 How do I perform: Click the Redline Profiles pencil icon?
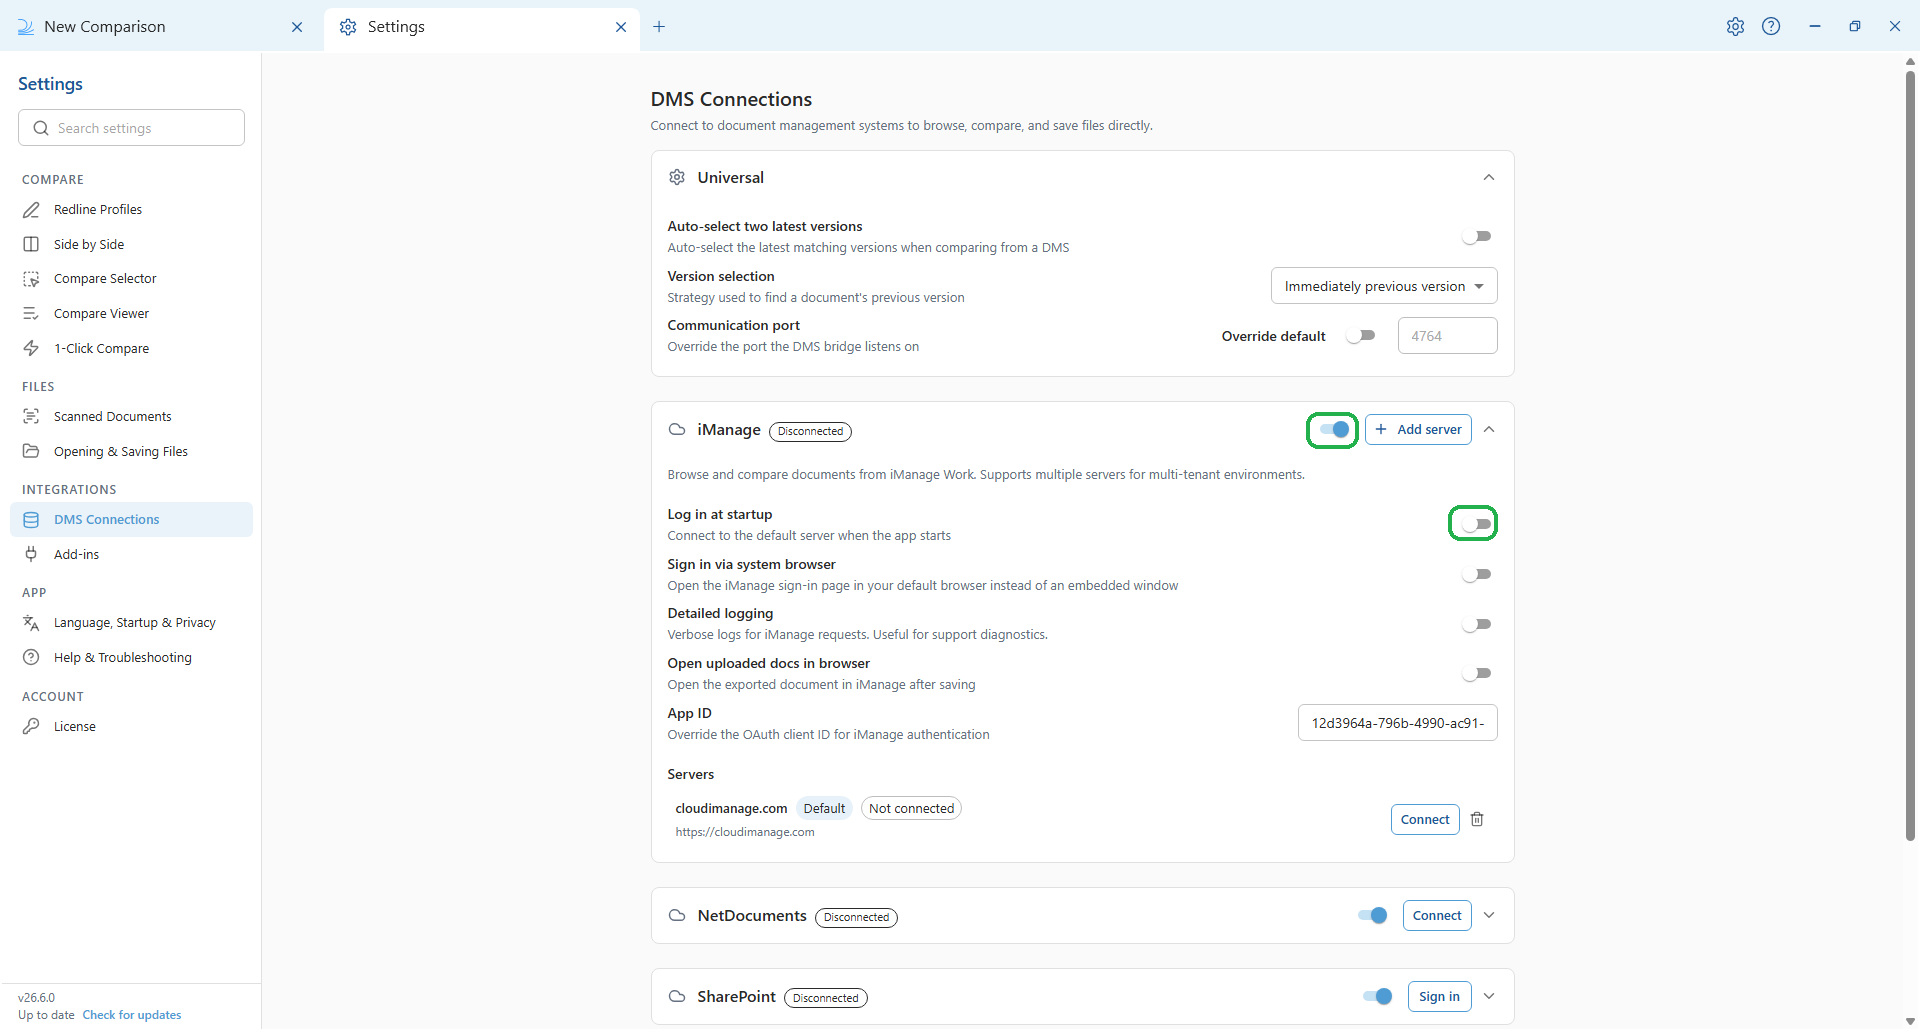coord(31,210)
